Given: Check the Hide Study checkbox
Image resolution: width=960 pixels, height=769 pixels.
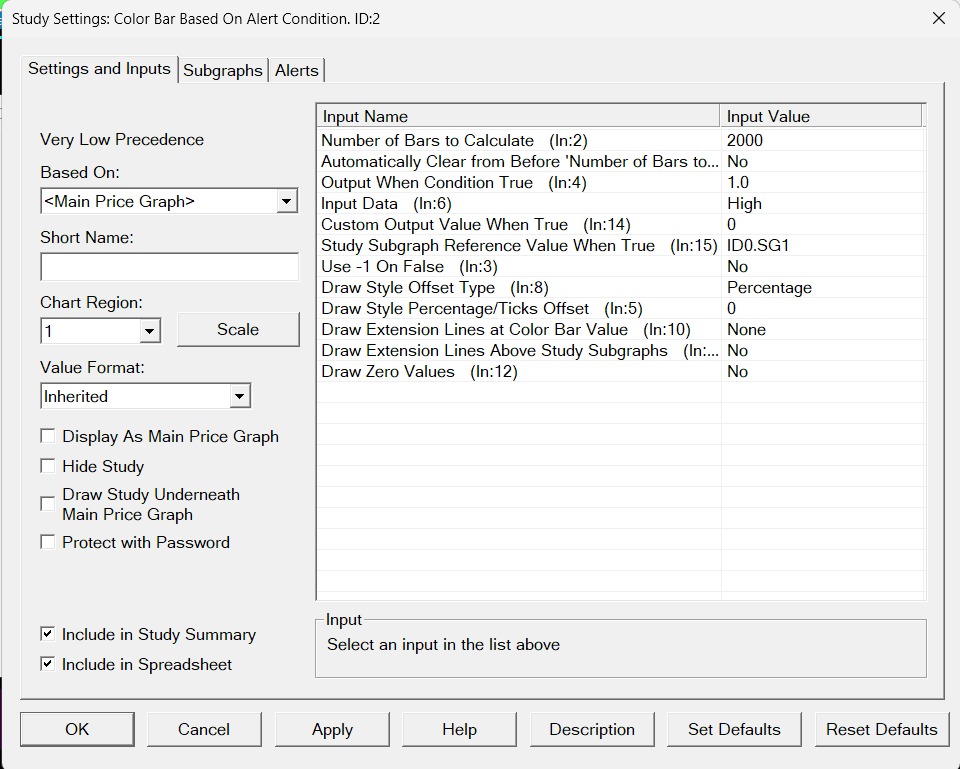Looking at the screenshot, I should pyautogui.click(x=48, y=466).
